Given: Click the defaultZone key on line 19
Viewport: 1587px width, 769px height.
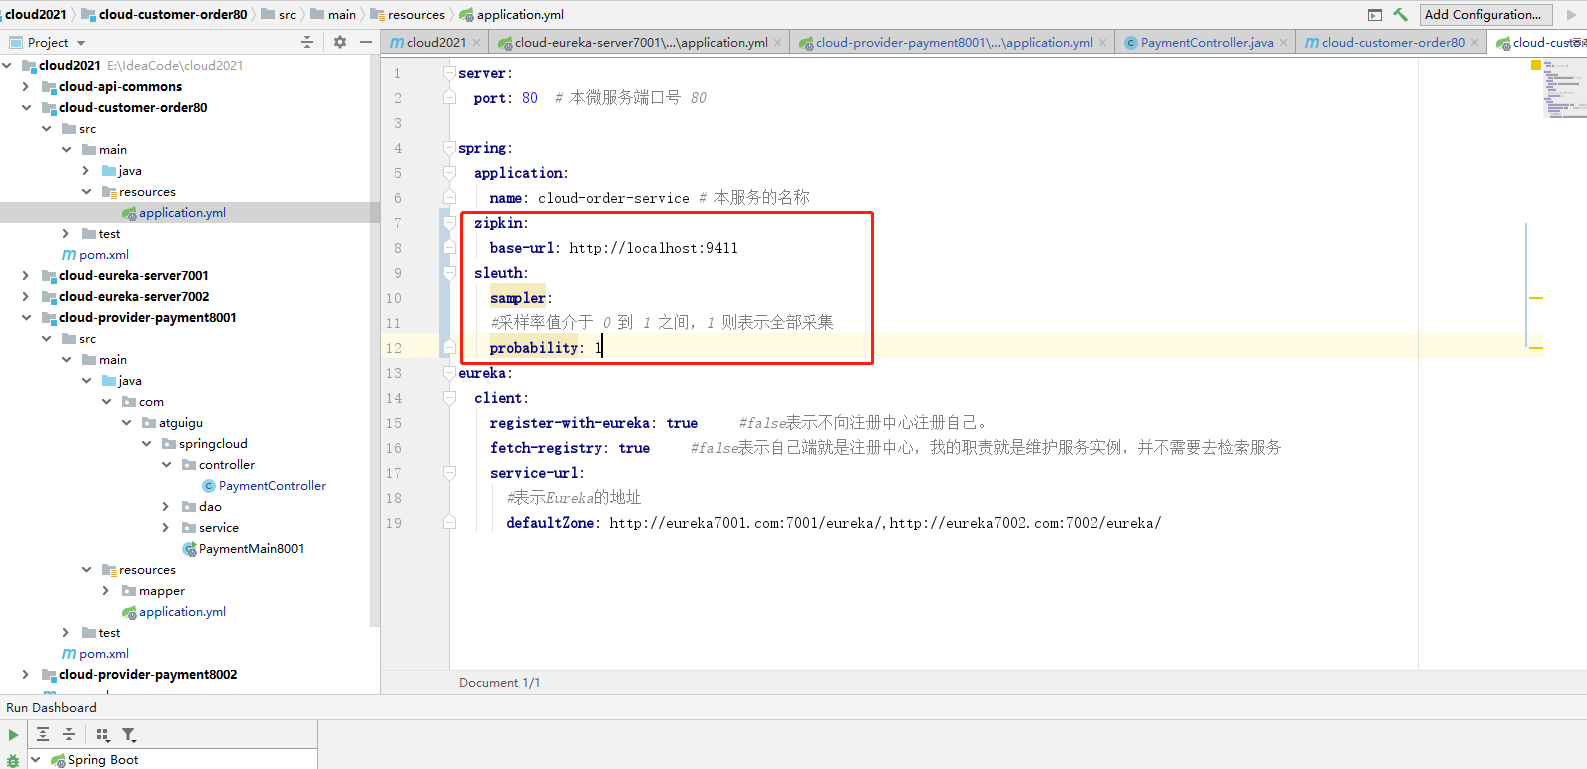Looking at the screenshot, I should [550, 523].
